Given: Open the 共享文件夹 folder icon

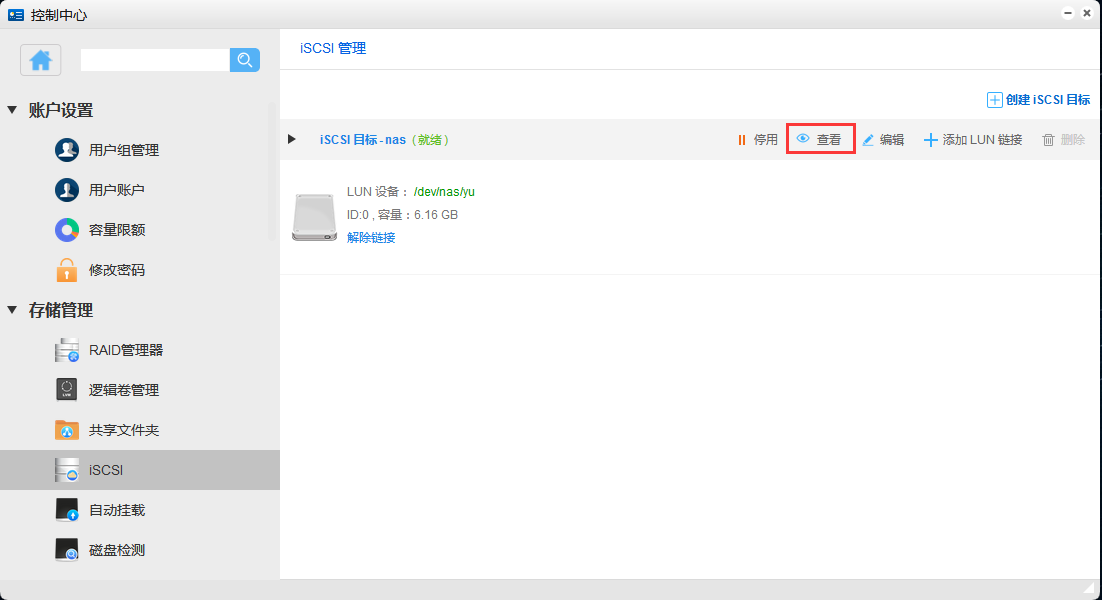Looking at the screenshot, I should 67,429.
